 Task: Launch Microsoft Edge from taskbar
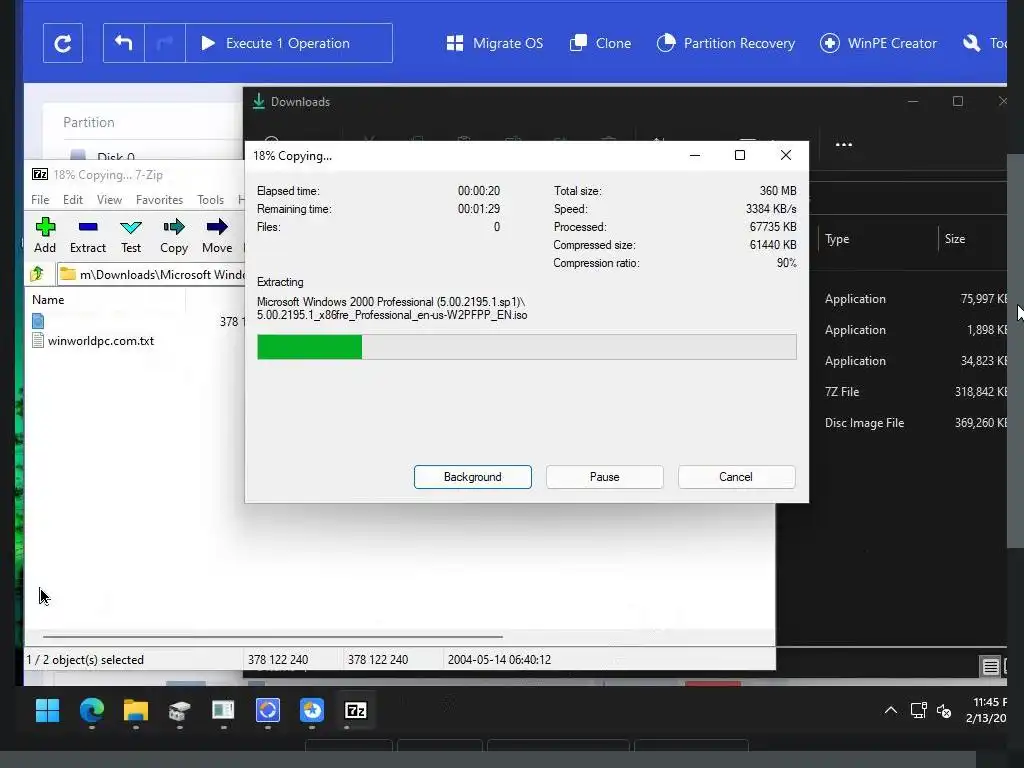92,711
